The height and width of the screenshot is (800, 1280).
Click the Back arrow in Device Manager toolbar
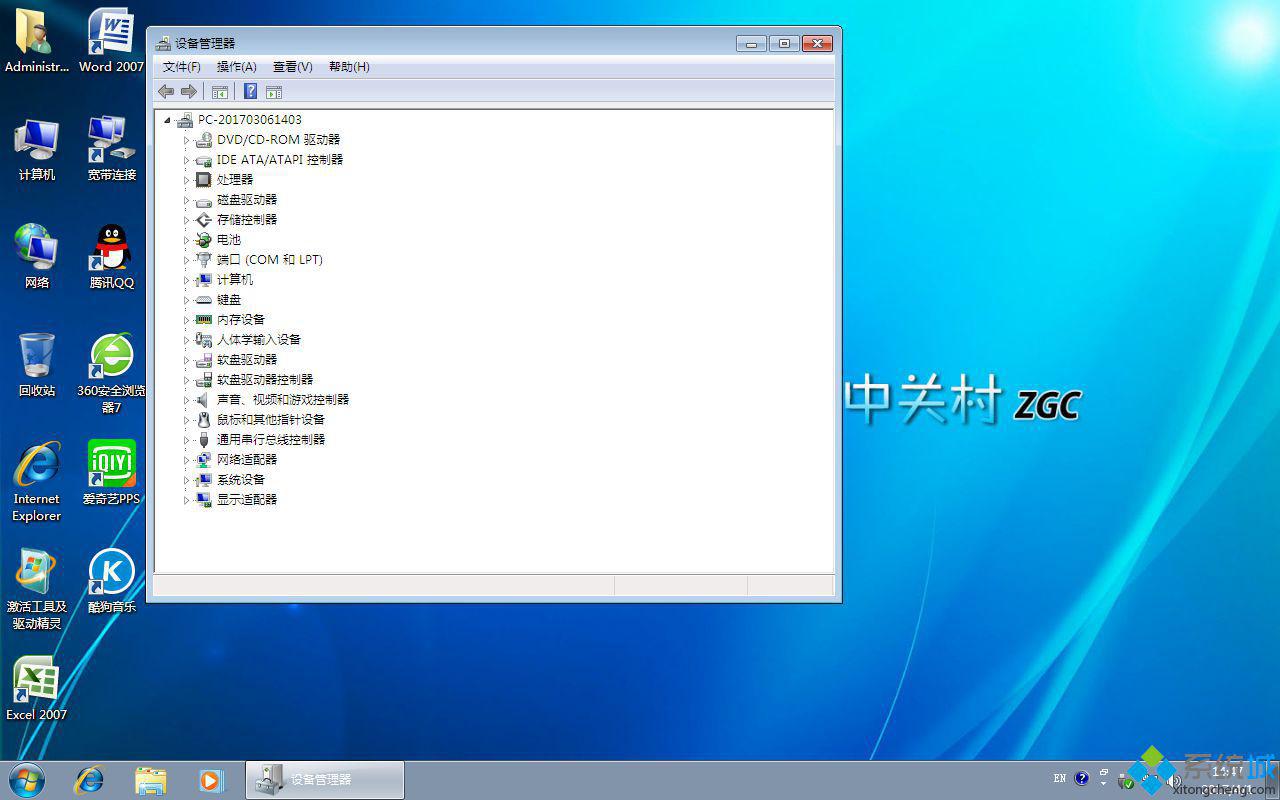pos(166,92)
